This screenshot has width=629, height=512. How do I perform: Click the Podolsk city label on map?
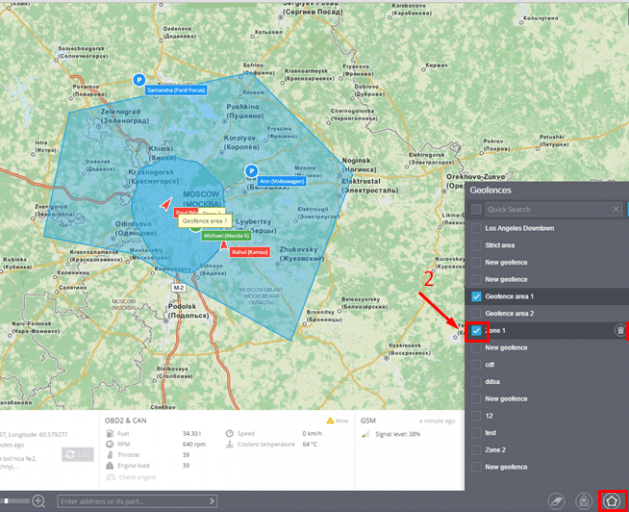188,311
